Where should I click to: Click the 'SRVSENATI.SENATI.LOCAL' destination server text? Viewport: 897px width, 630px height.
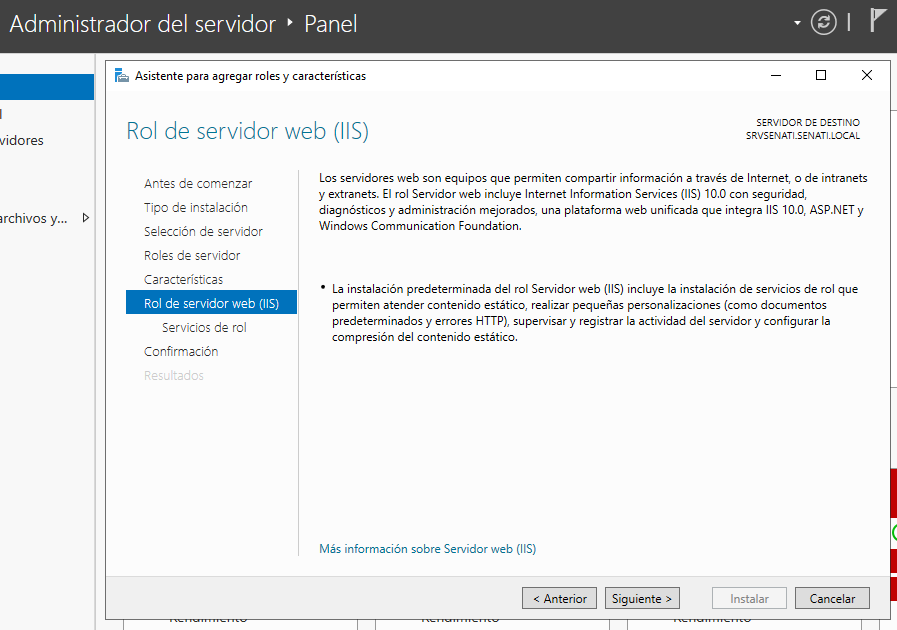click(803, 136)
